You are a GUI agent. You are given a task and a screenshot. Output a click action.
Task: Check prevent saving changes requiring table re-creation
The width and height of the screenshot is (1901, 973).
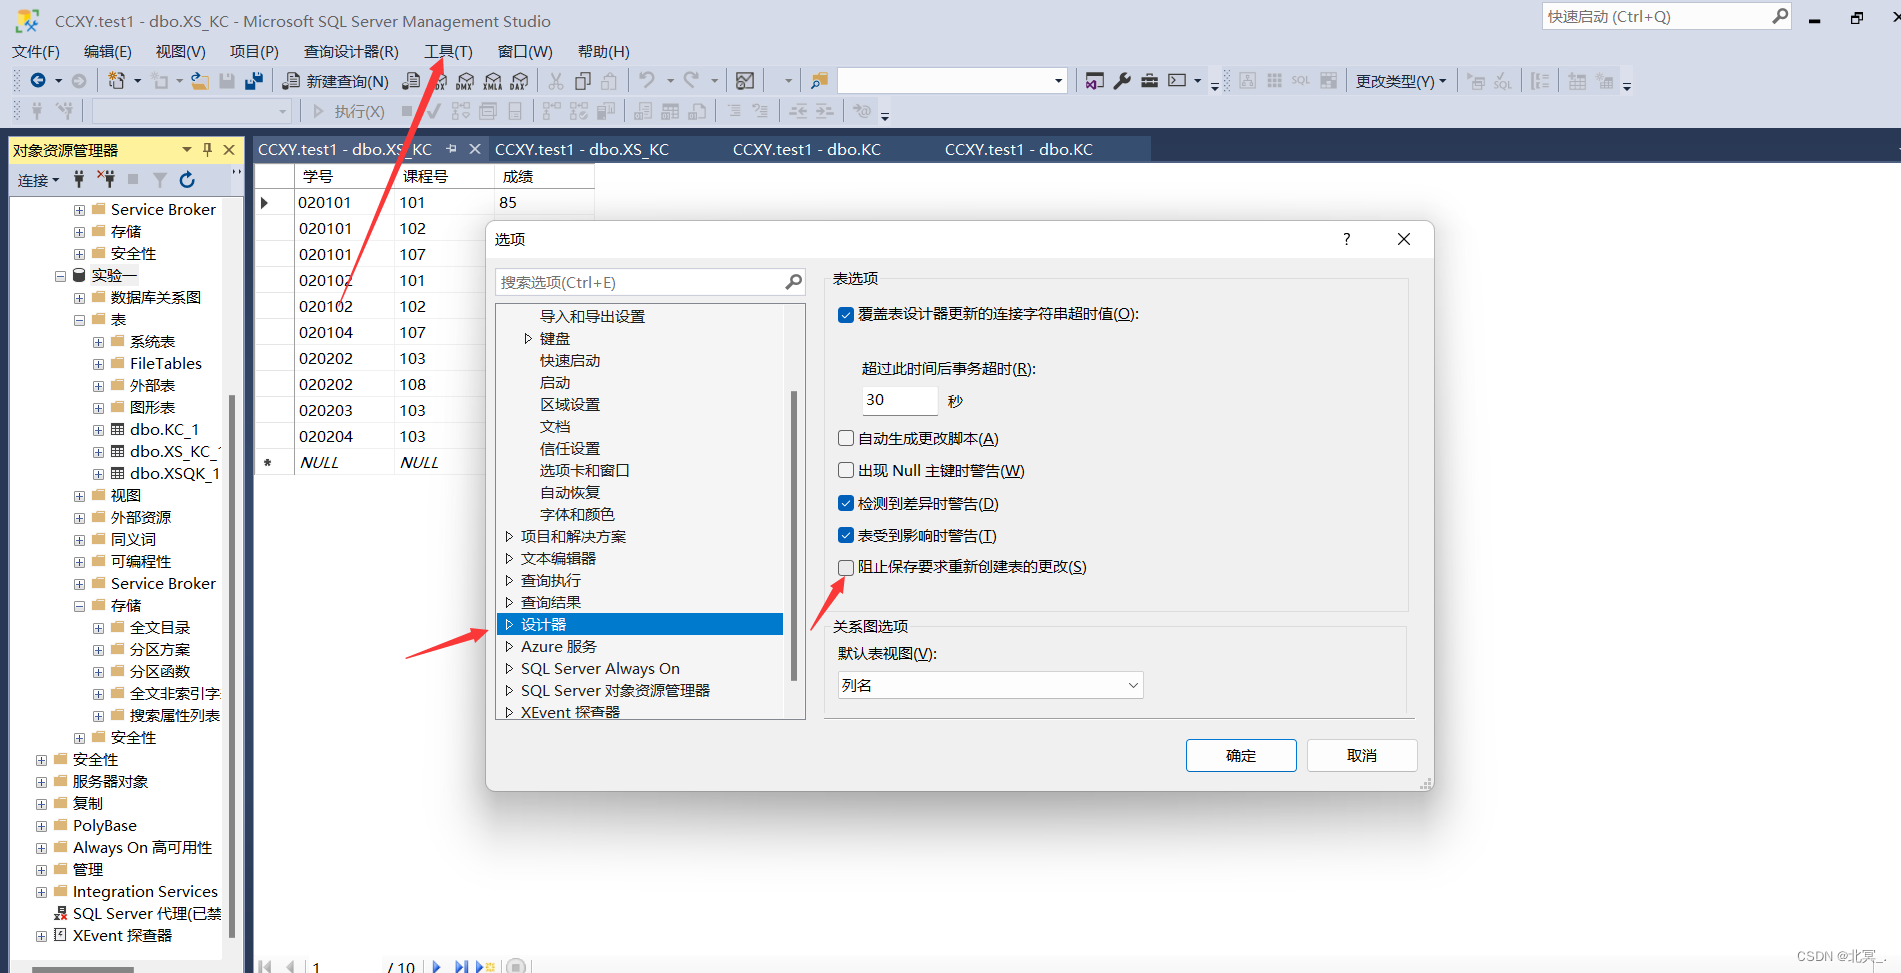click(846, 567)
